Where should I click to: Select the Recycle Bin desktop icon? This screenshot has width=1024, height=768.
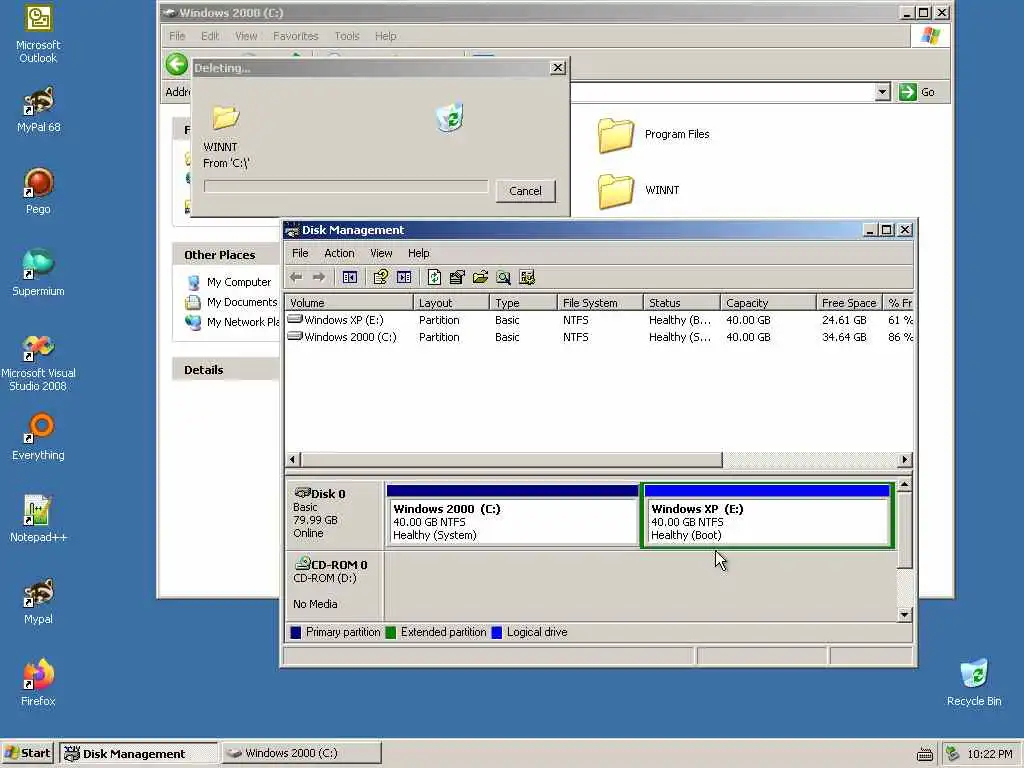point(974,683)
